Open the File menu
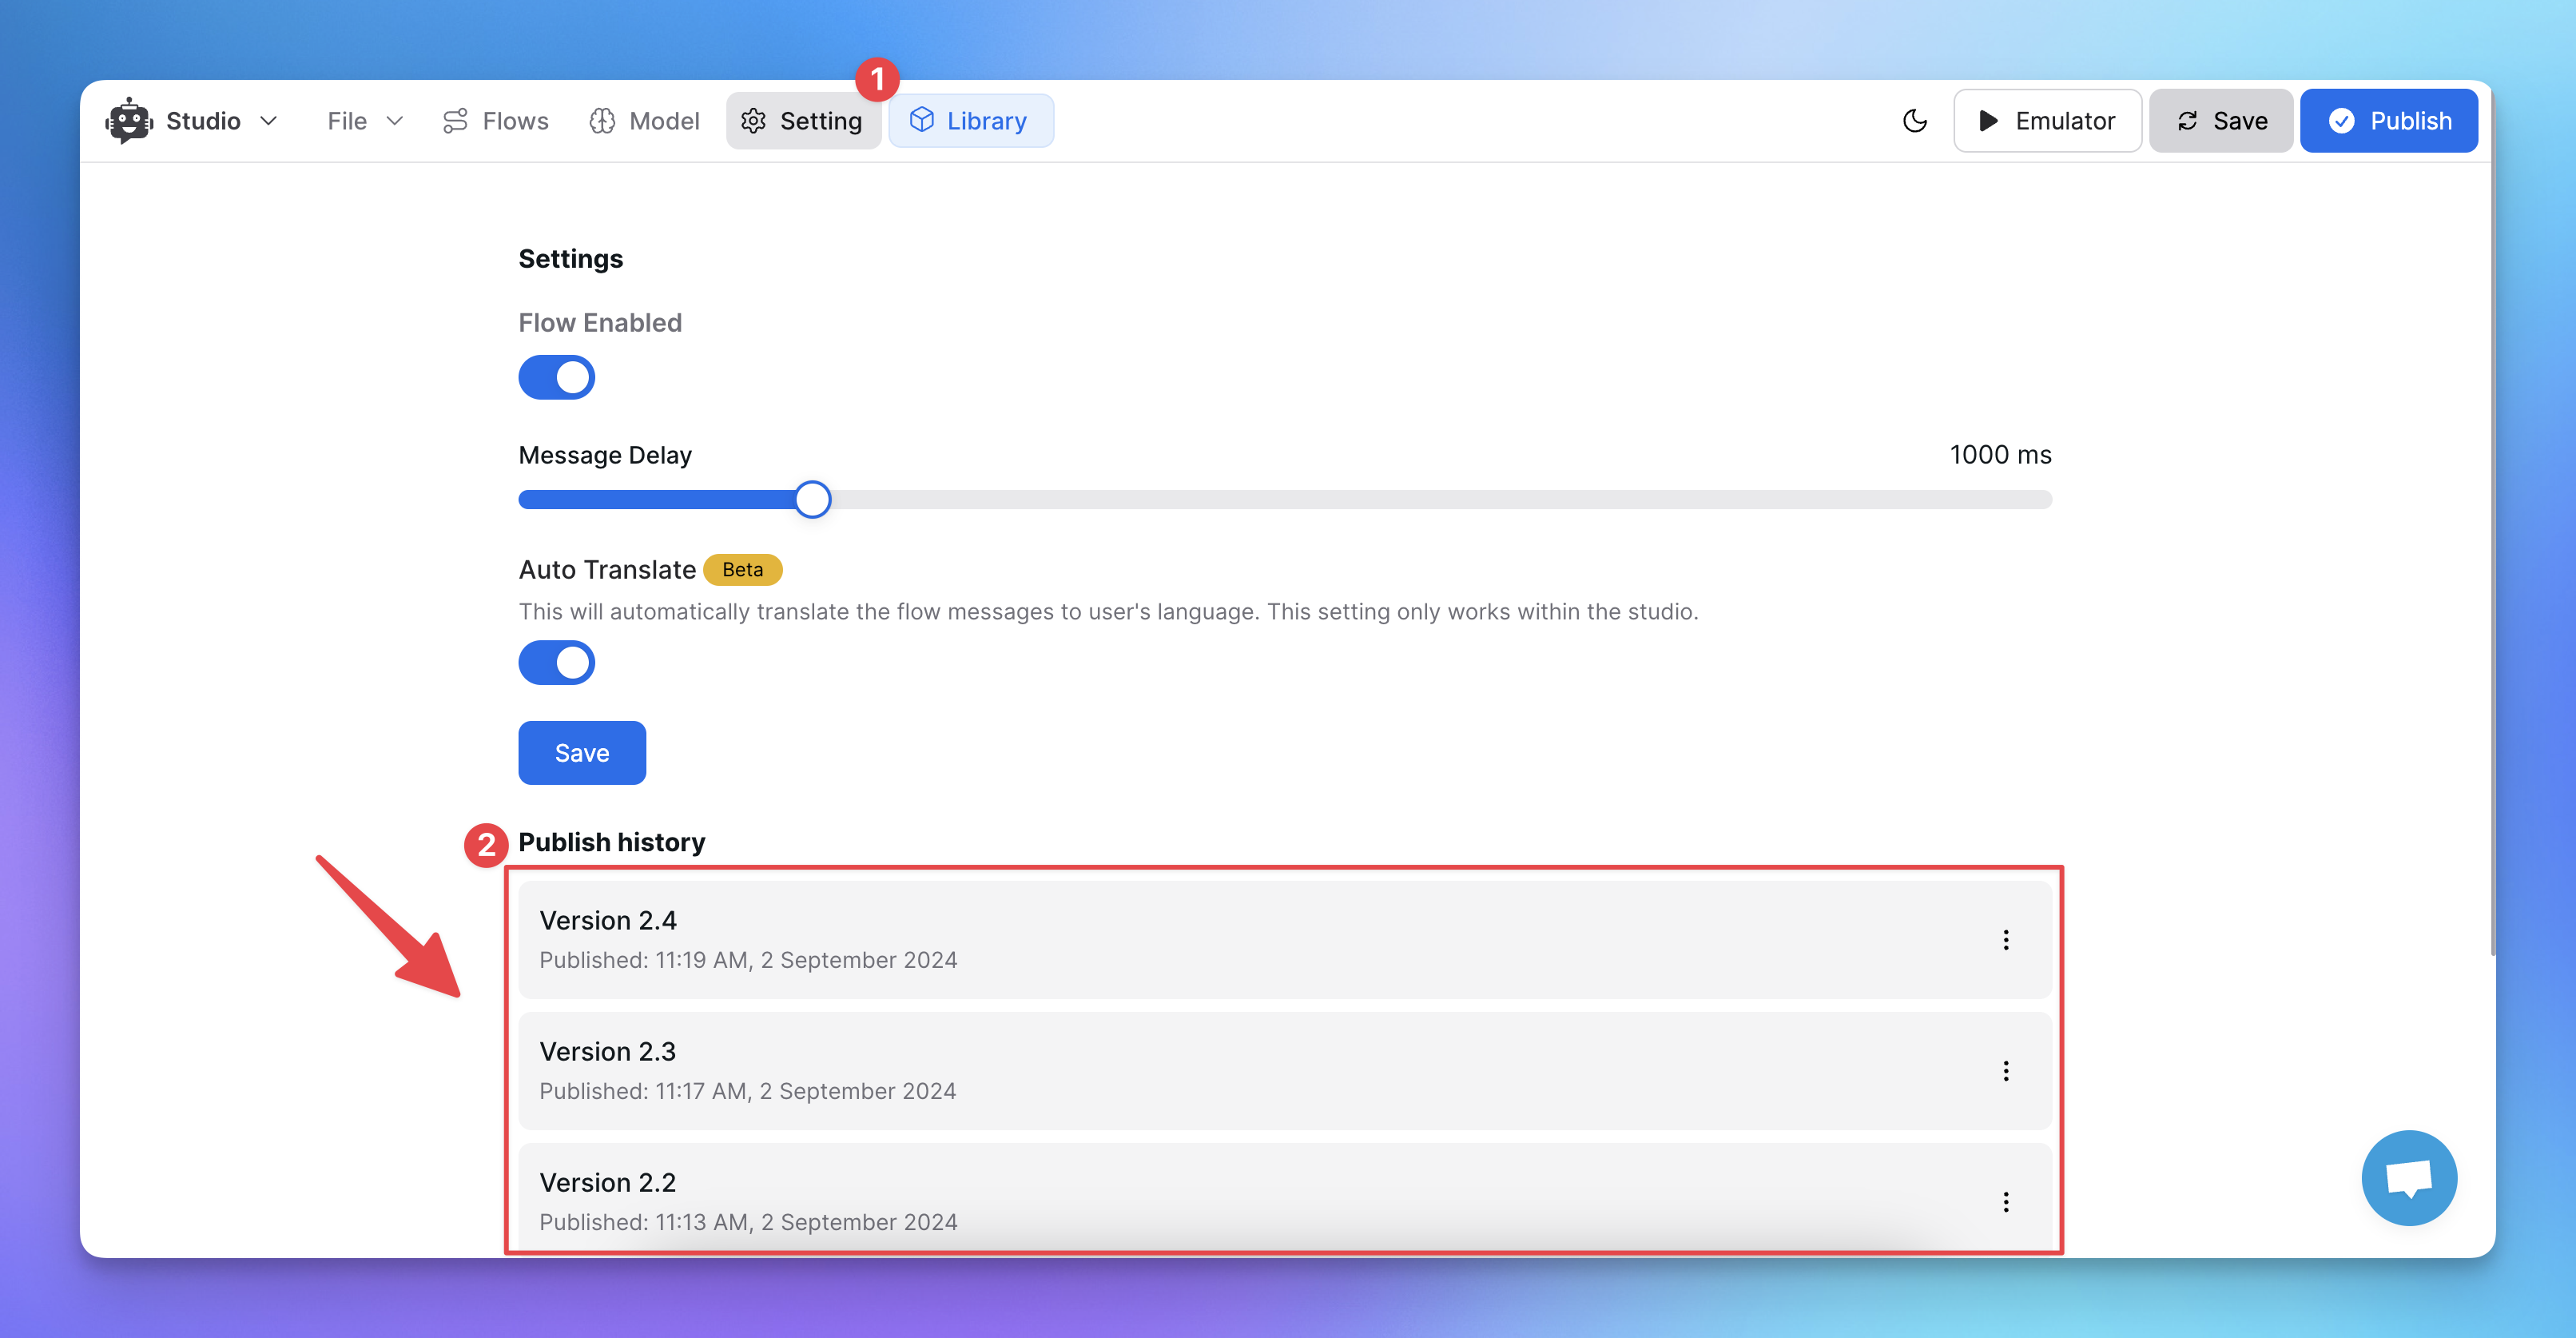Image resolution: width=2576 pixels, height=1338 pixels. [x=365, y=121]
